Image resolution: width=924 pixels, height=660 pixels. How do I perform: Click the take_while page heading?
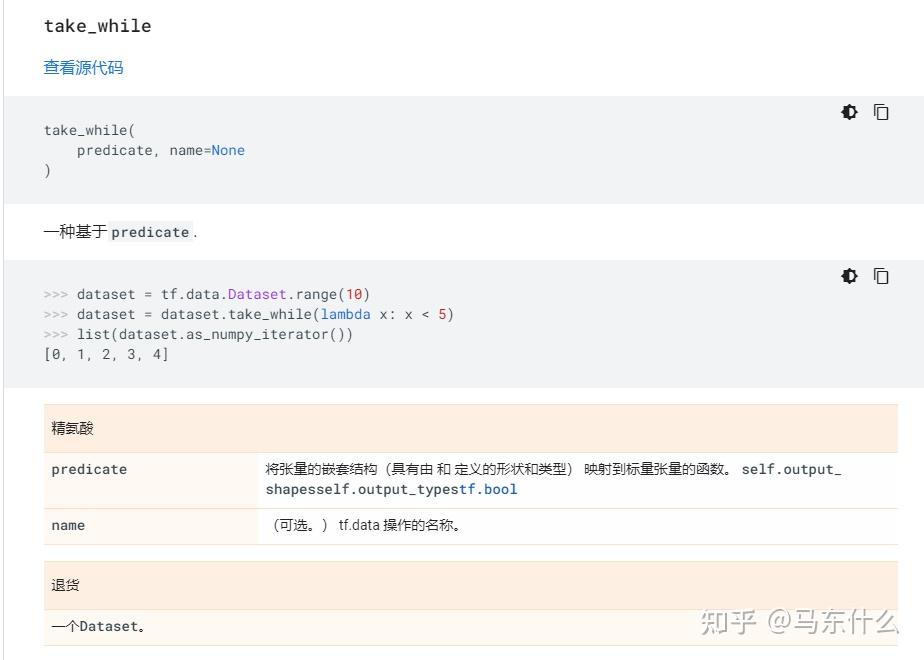point(97,26)
